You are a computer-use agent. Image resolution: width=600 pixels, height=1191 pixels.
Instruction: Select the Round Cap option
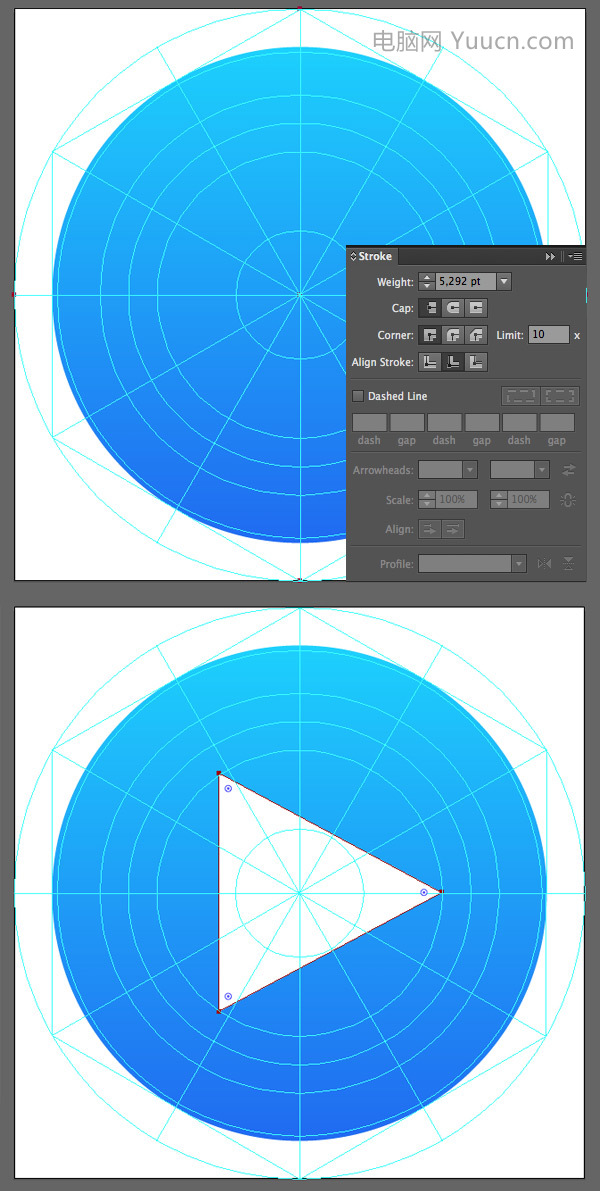(x=453, y=308)
